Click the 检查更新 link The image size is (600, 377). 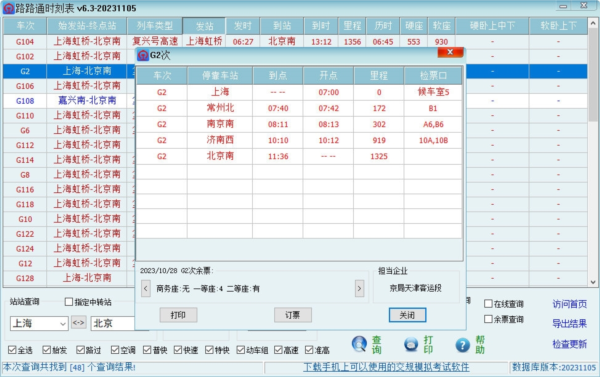[x=569, y=344]
